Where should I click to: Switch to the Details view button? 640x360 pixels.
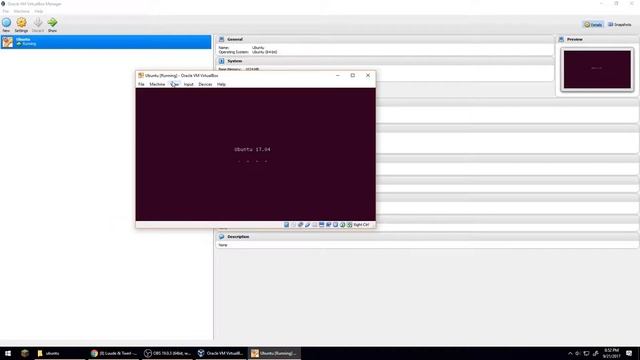(593, 24)
